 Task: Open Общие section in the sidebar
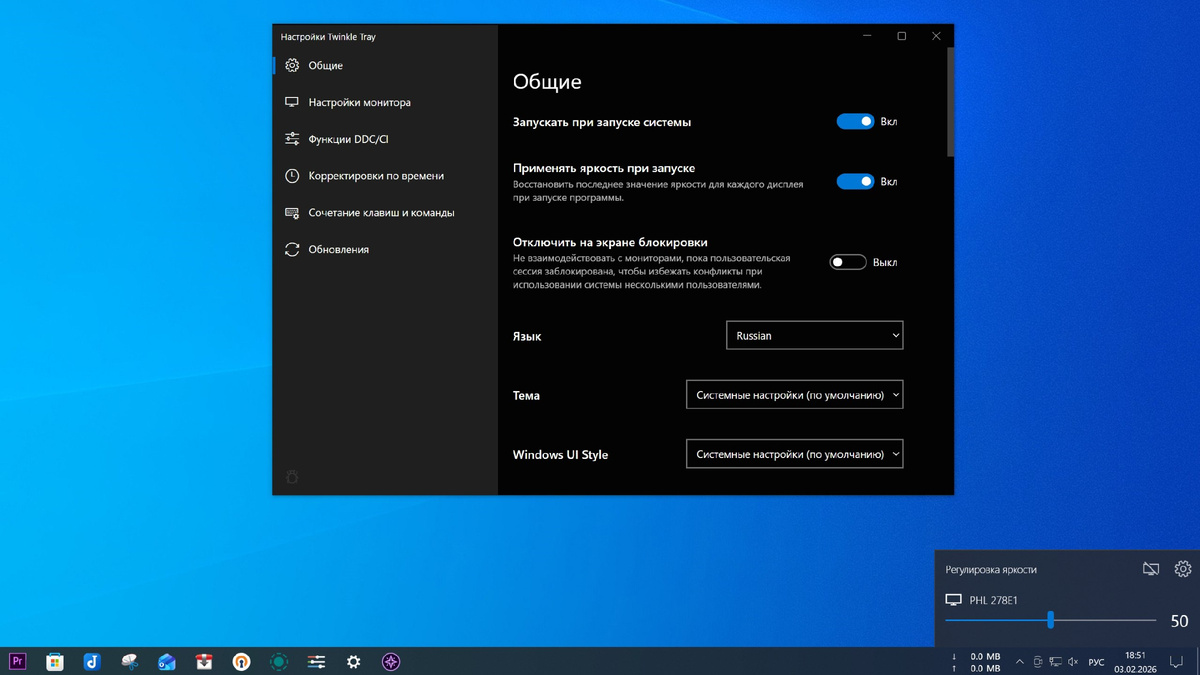coord(385,66)
